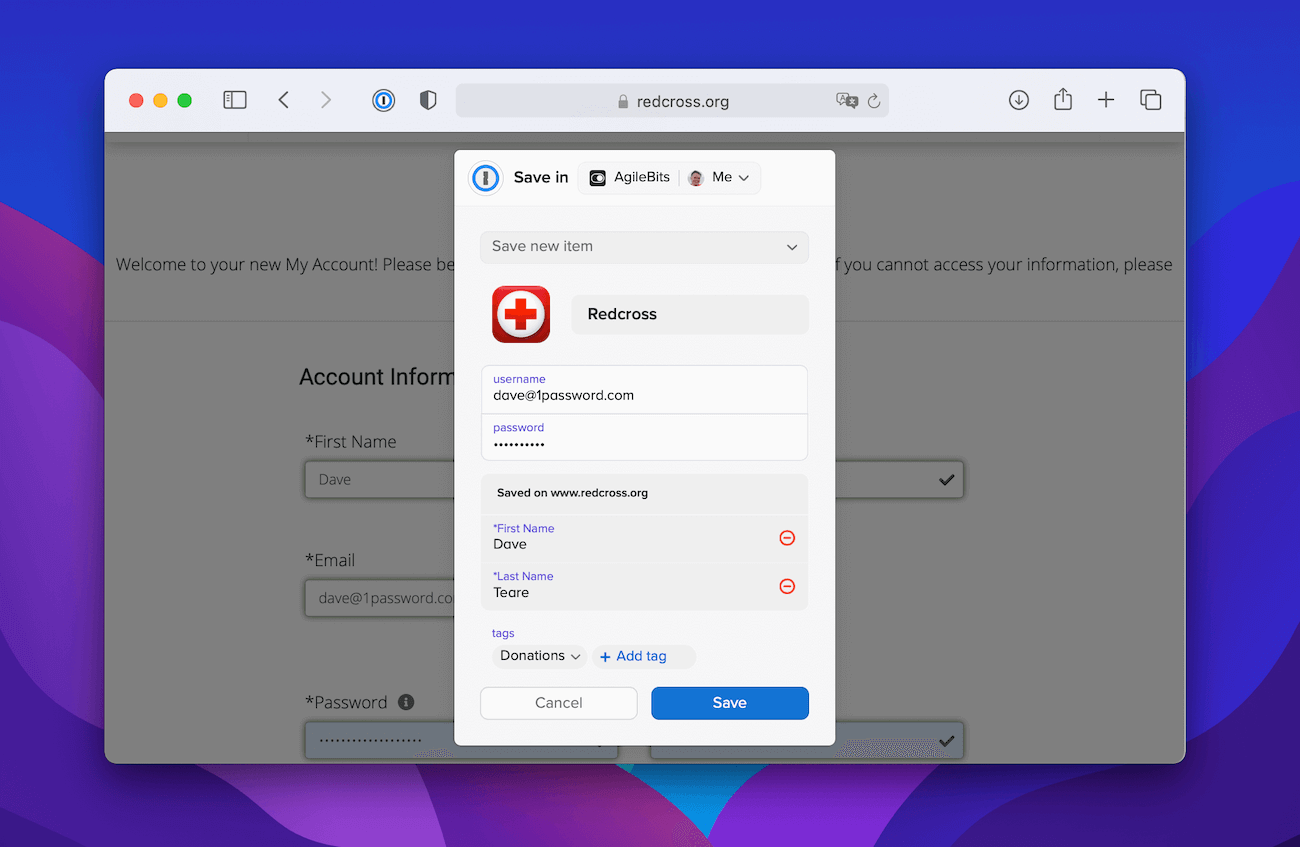
Task: Click the 1Password logo in the dialog header
Action: (486, 177)
